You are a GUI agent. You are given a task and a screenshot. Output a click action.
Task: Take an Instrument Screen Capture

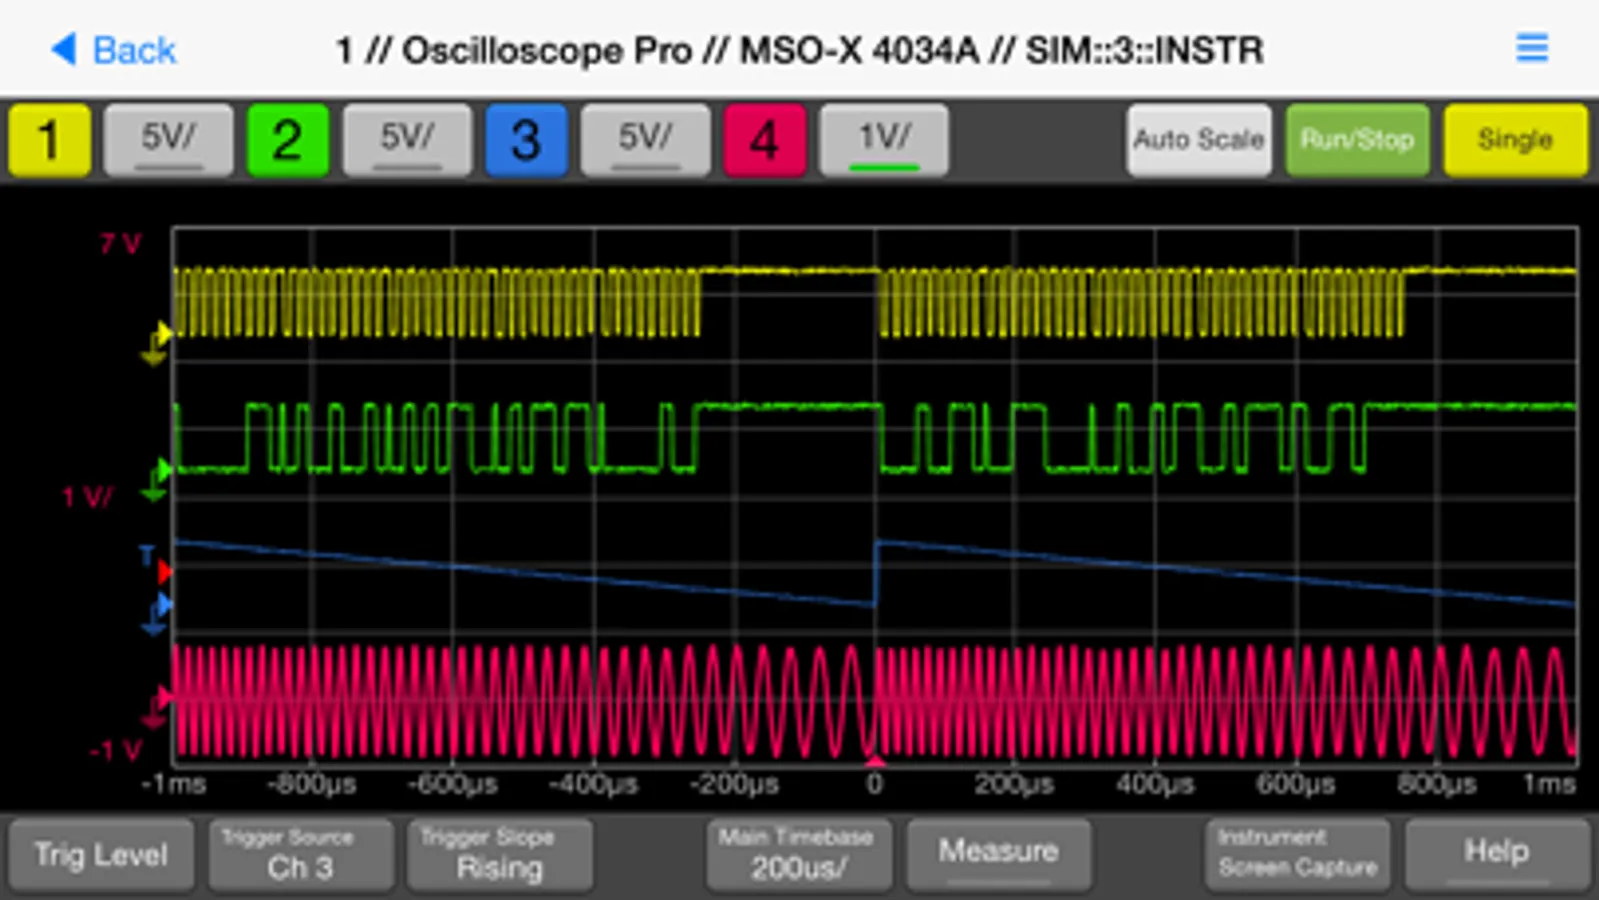(1297, 855)
